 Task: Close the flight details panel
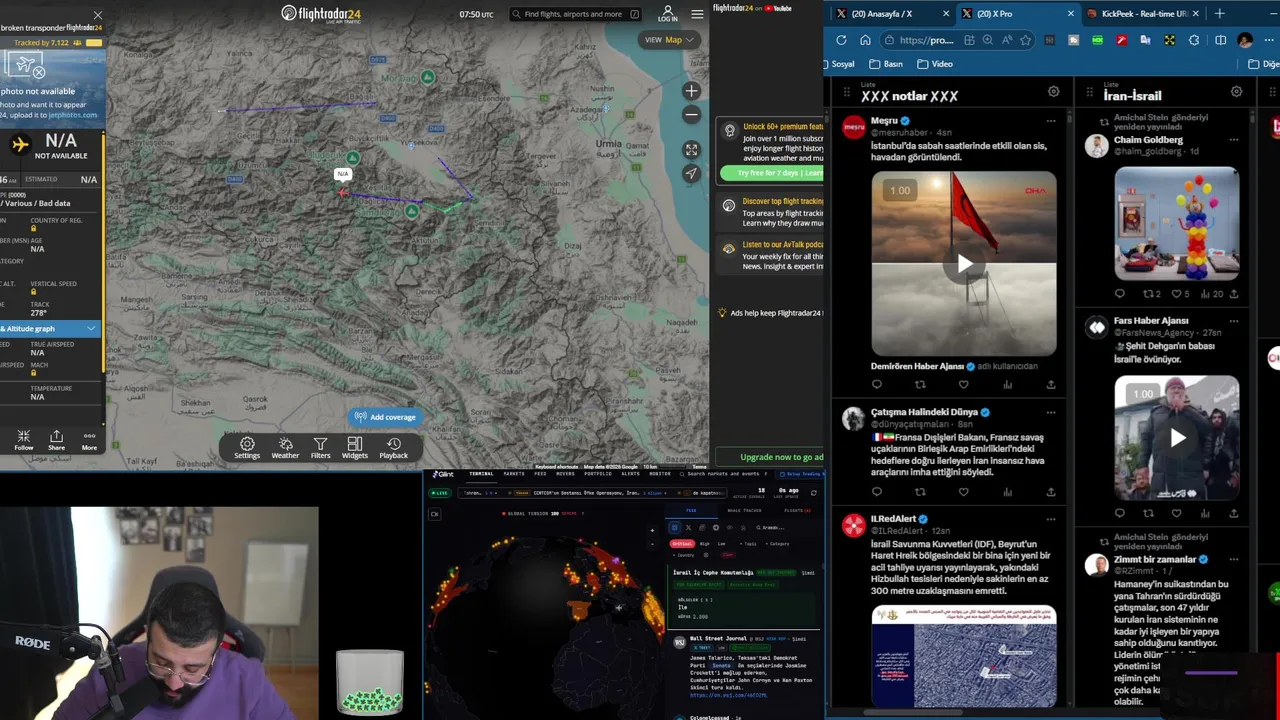[x=97, y=15]
